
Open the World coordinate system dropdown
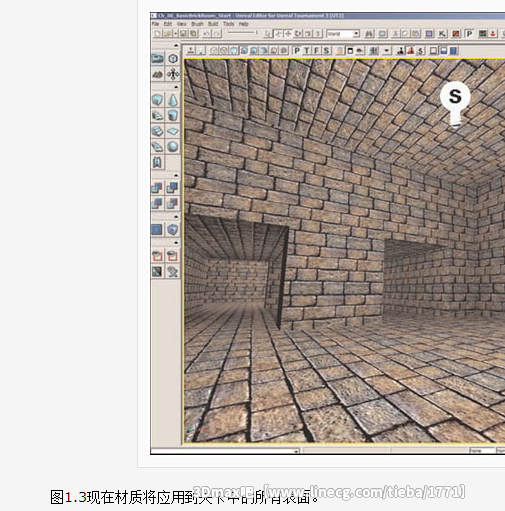pos(356,34)
